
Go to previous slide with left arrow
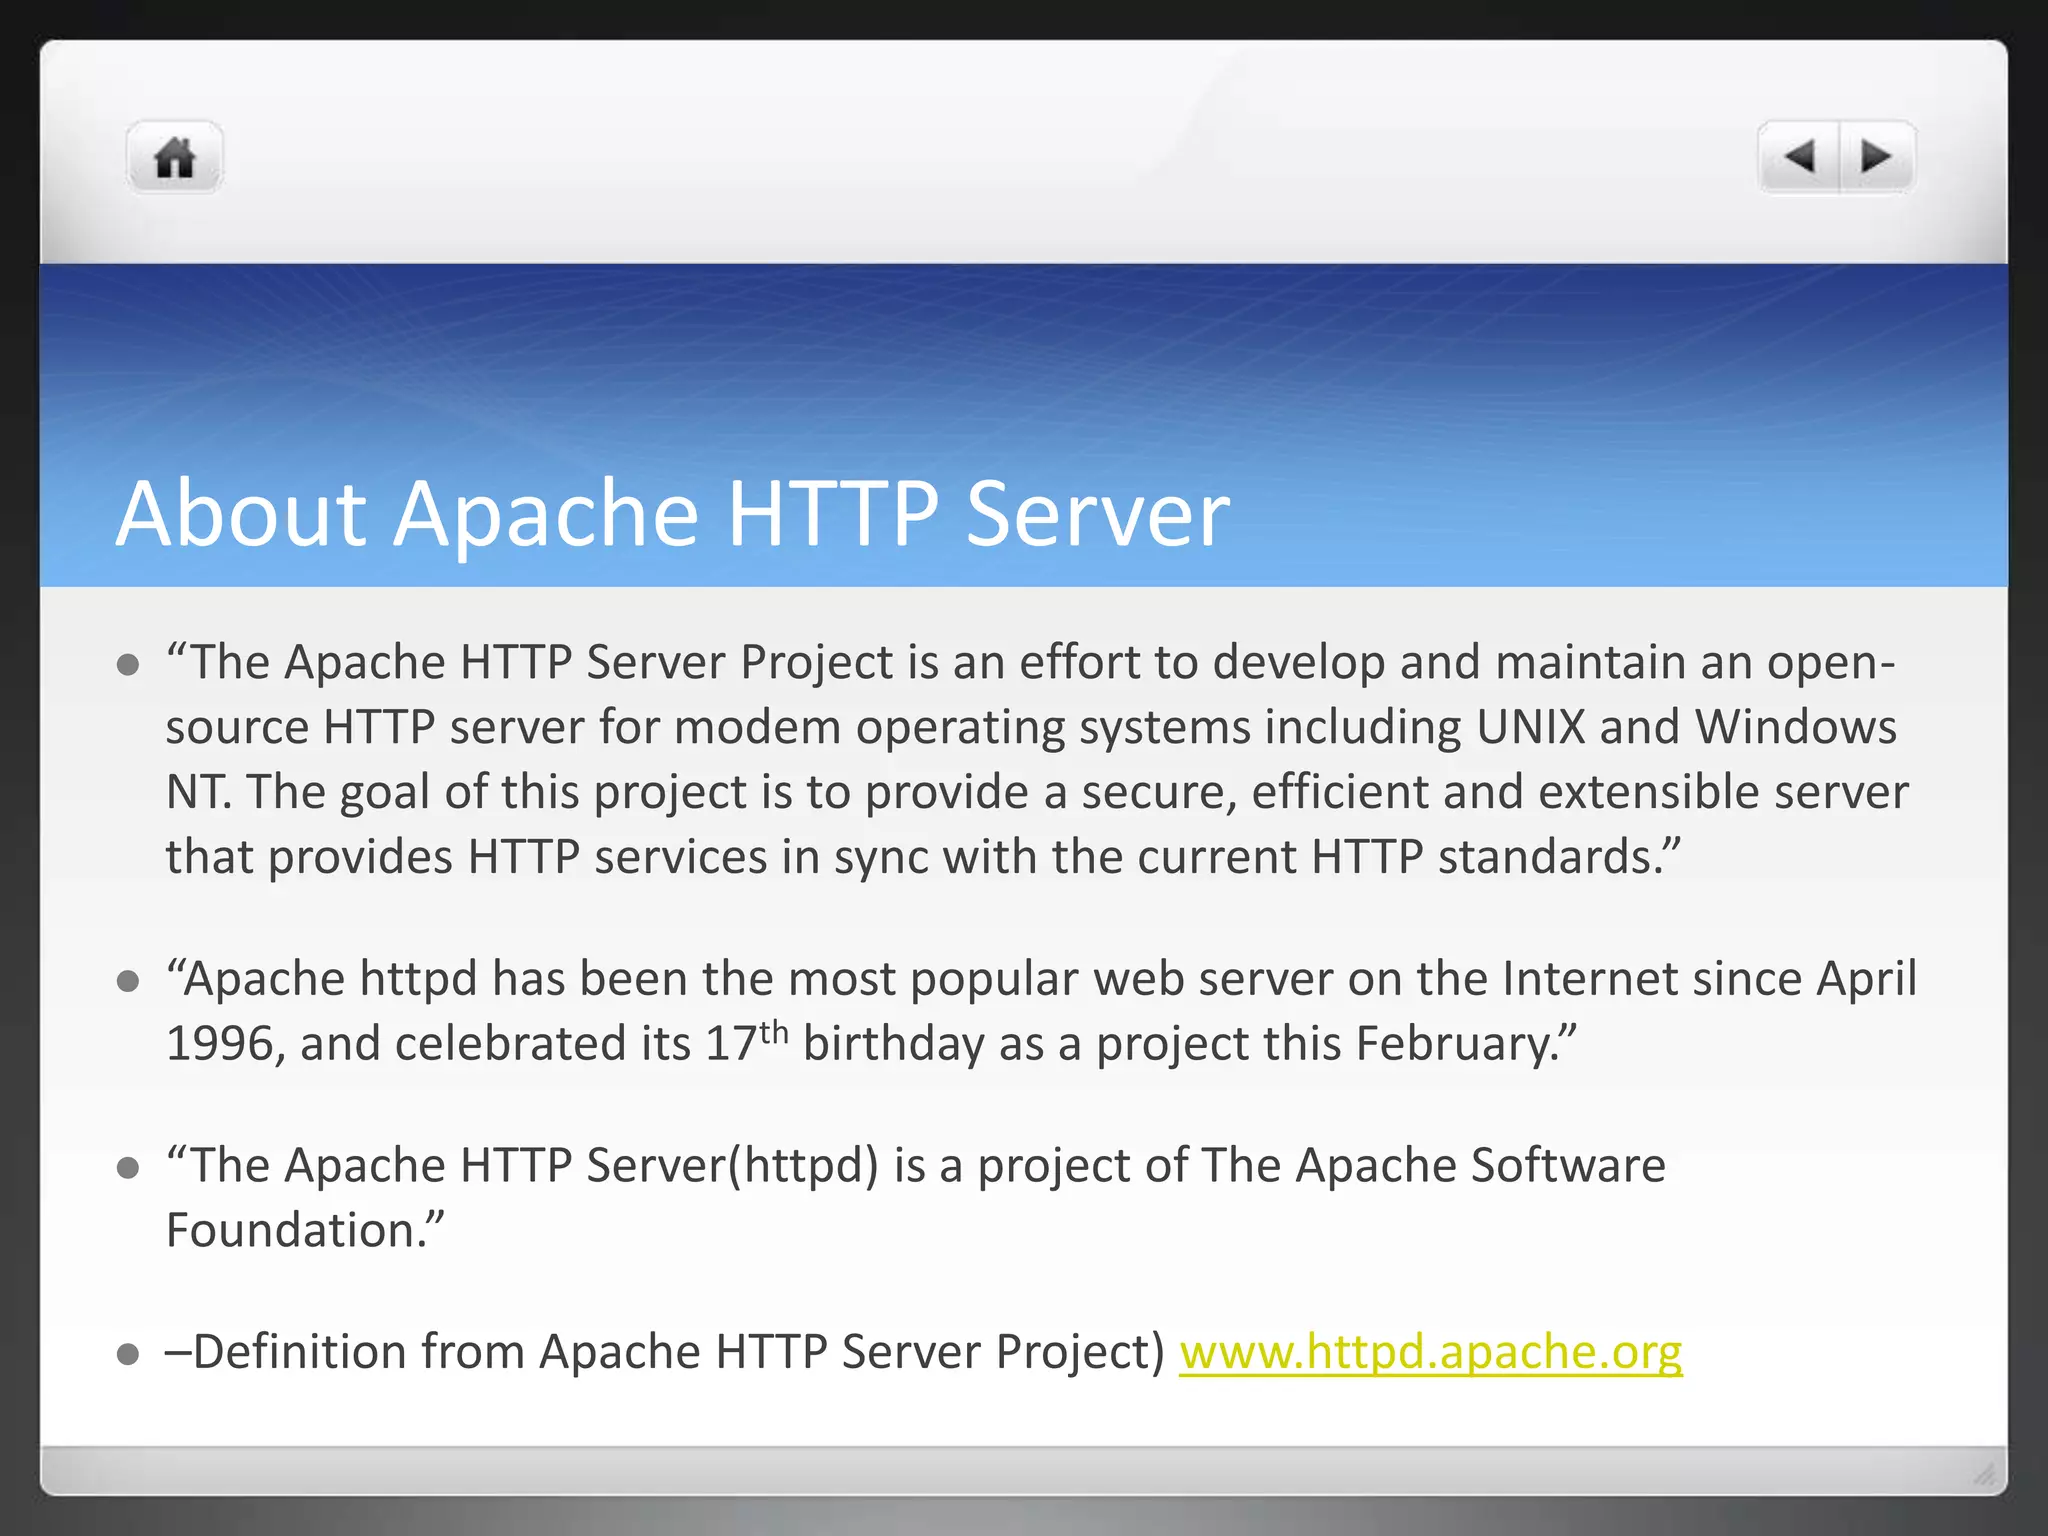click(x=1799, y=157)
